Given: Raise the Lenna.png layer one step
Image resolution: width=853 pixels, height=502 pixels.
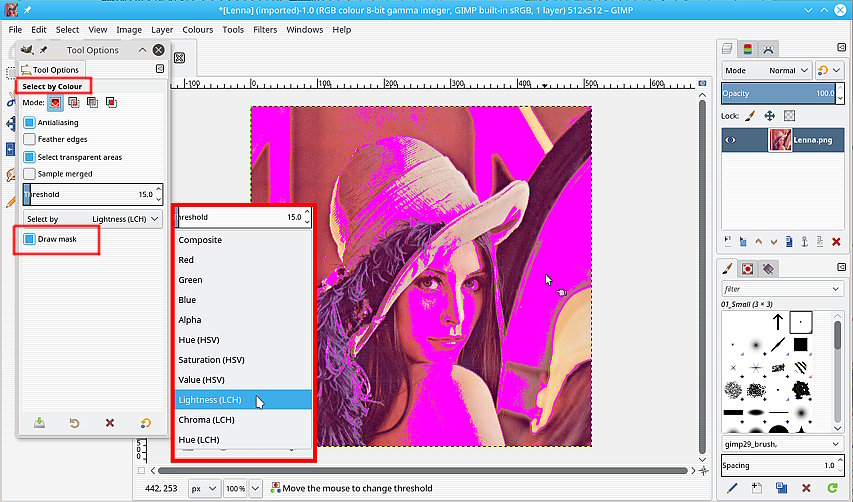Looking at the screenshot, I should coord(758,241).
